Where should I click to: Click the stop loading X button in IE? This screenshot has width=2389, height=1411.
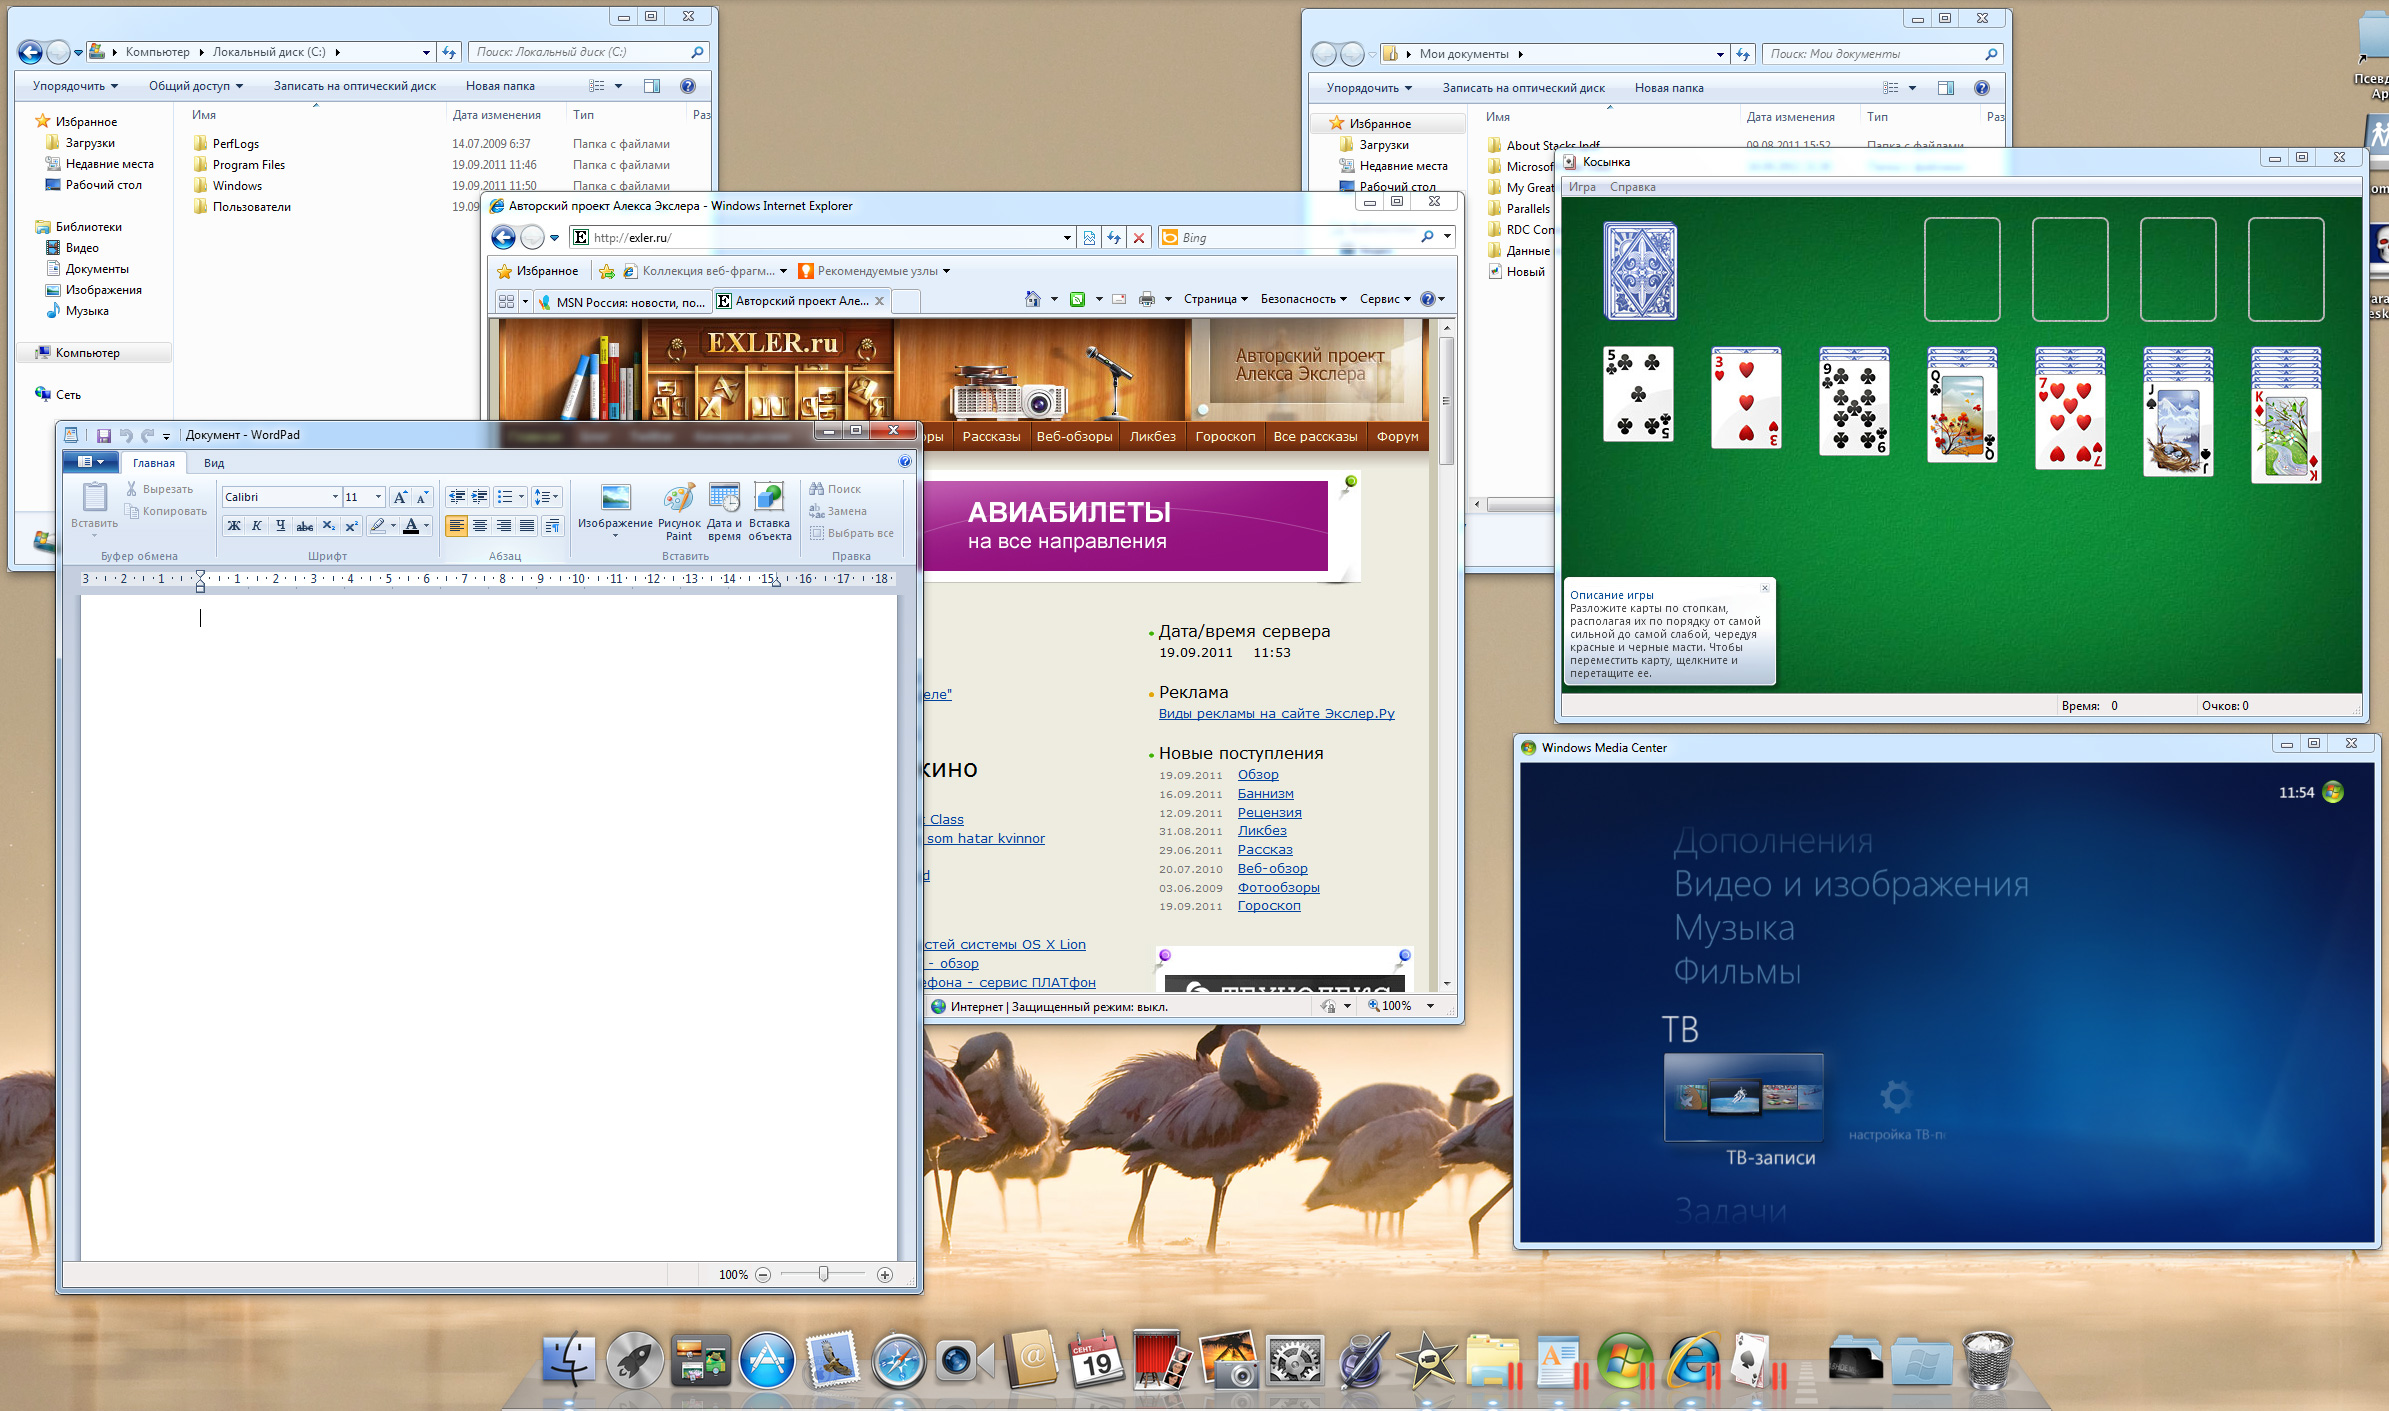1138,238
